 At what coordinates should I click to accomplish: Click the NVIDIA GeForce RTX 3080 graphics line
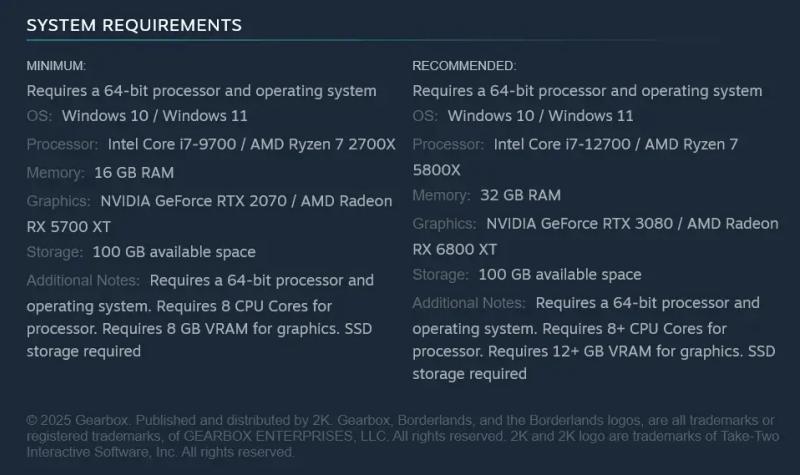[632, 223]
